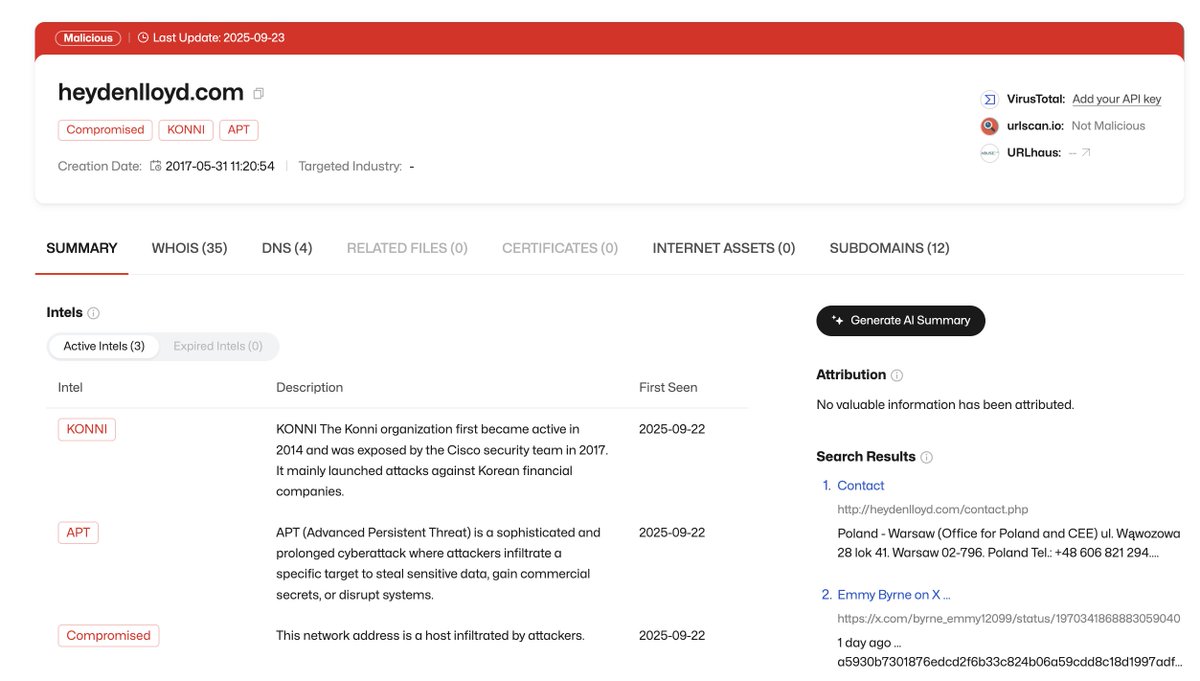Click the host infiltrated by attackers description

pyautogui.click(x=430, y=635)
